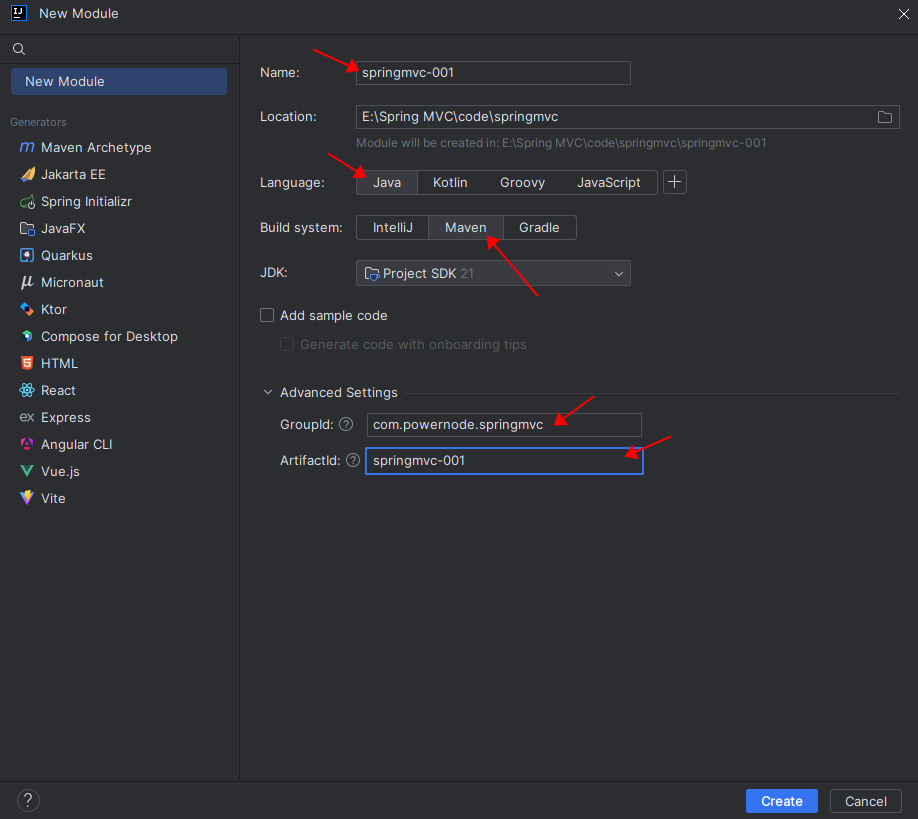Image resolution: width=918 pixels, height=819 pixels.
Task: Select the New Module item in sidebar
Action: tap(119, 81)
